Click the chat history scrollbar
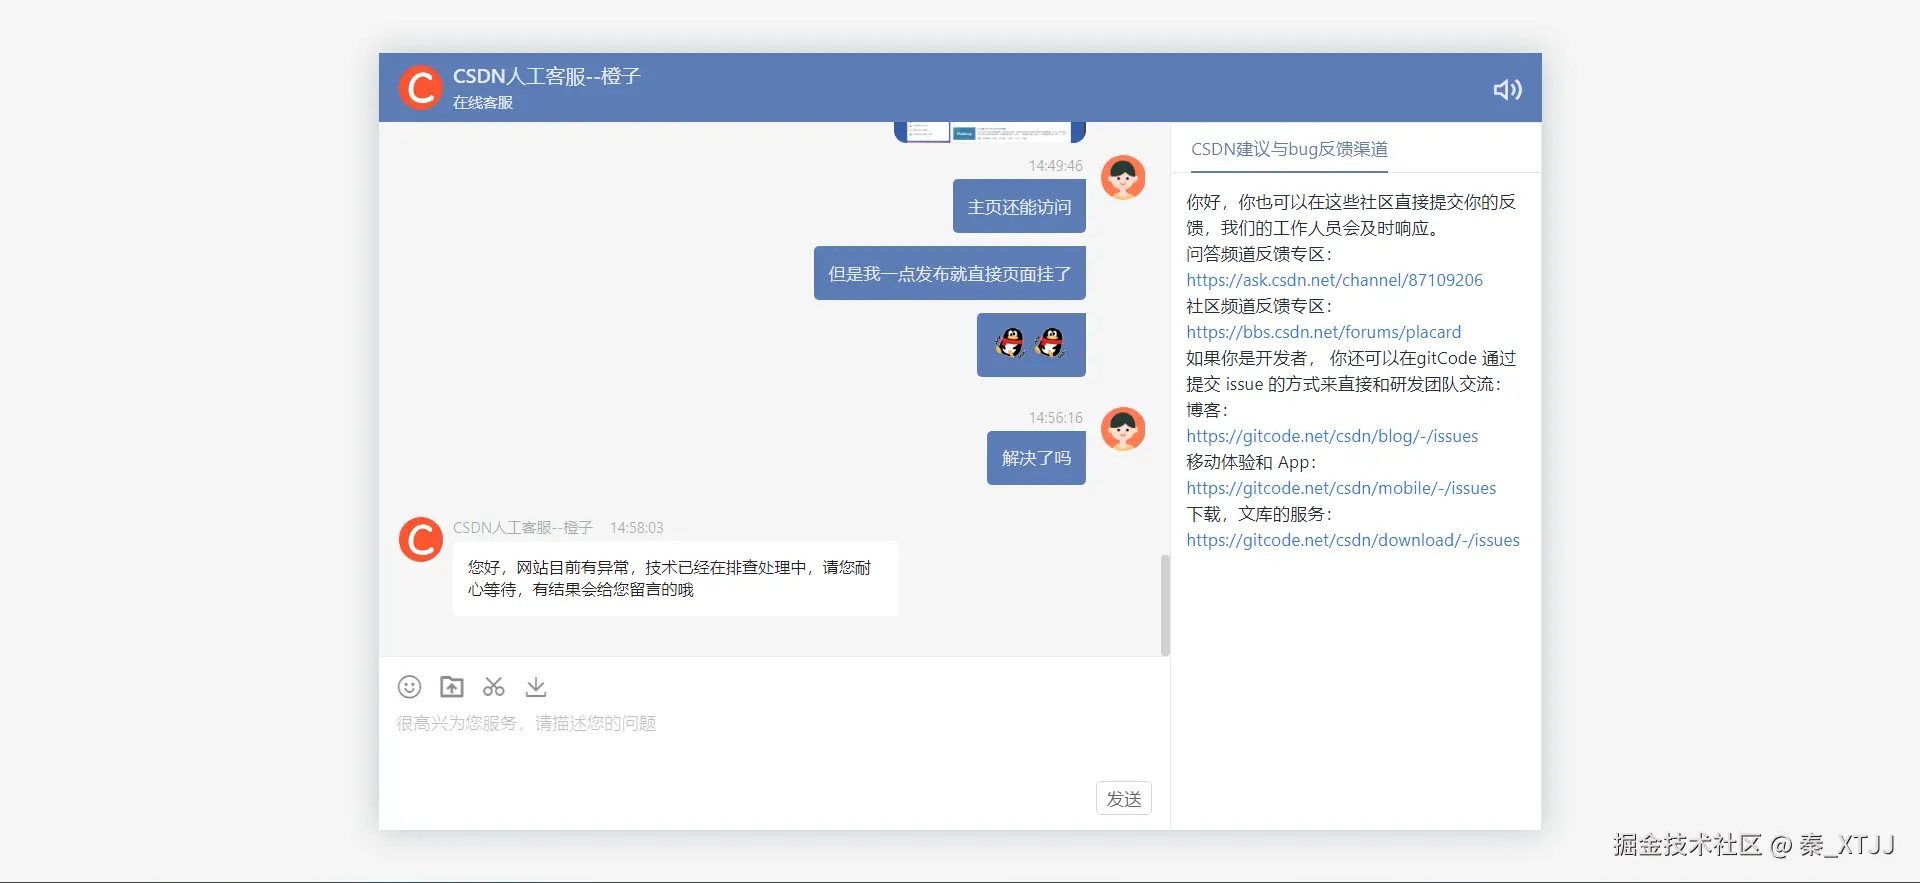 coord(1165,605)
